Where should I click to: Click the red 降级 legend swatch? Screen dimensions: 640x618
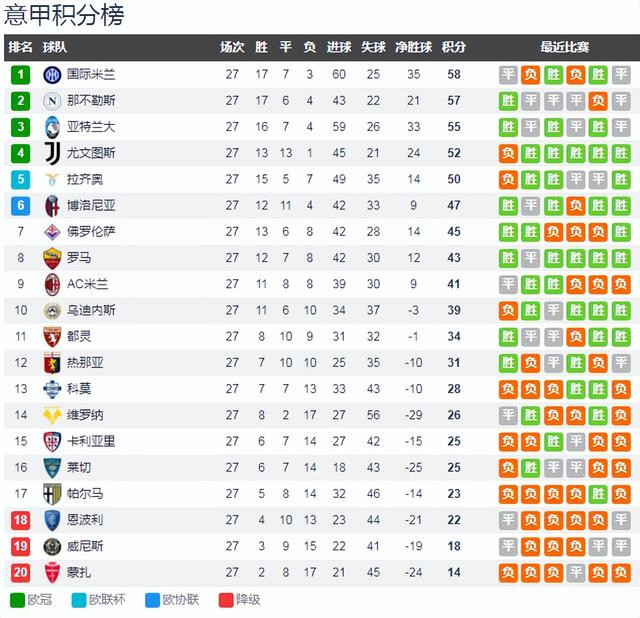coord(226,600)
